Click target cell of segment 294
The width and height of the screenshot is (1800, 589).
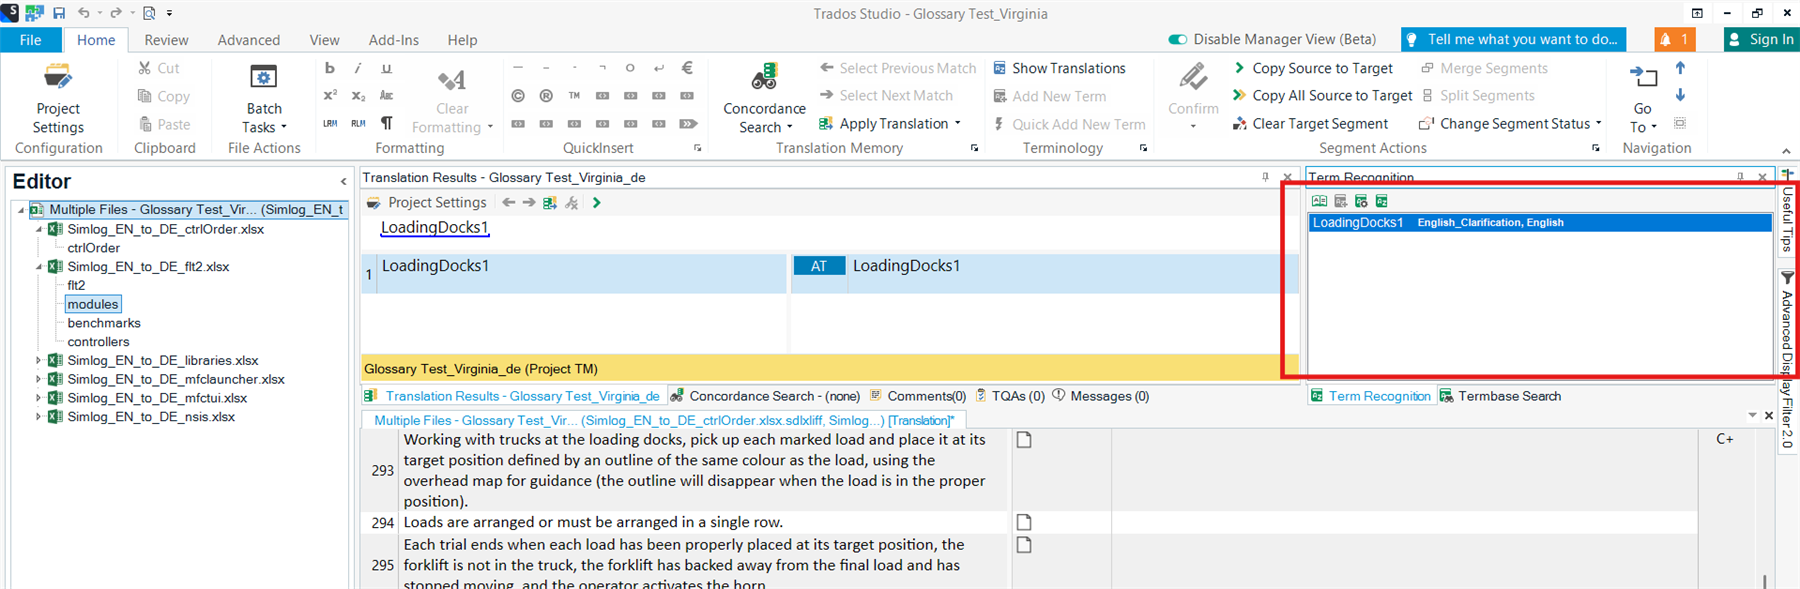(x=1403, y=523)
